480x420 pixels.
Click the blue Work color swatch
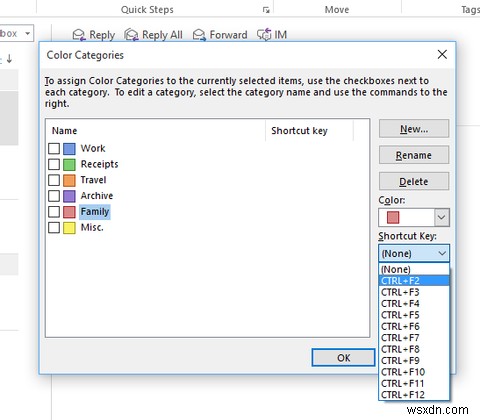coord(69,148)
